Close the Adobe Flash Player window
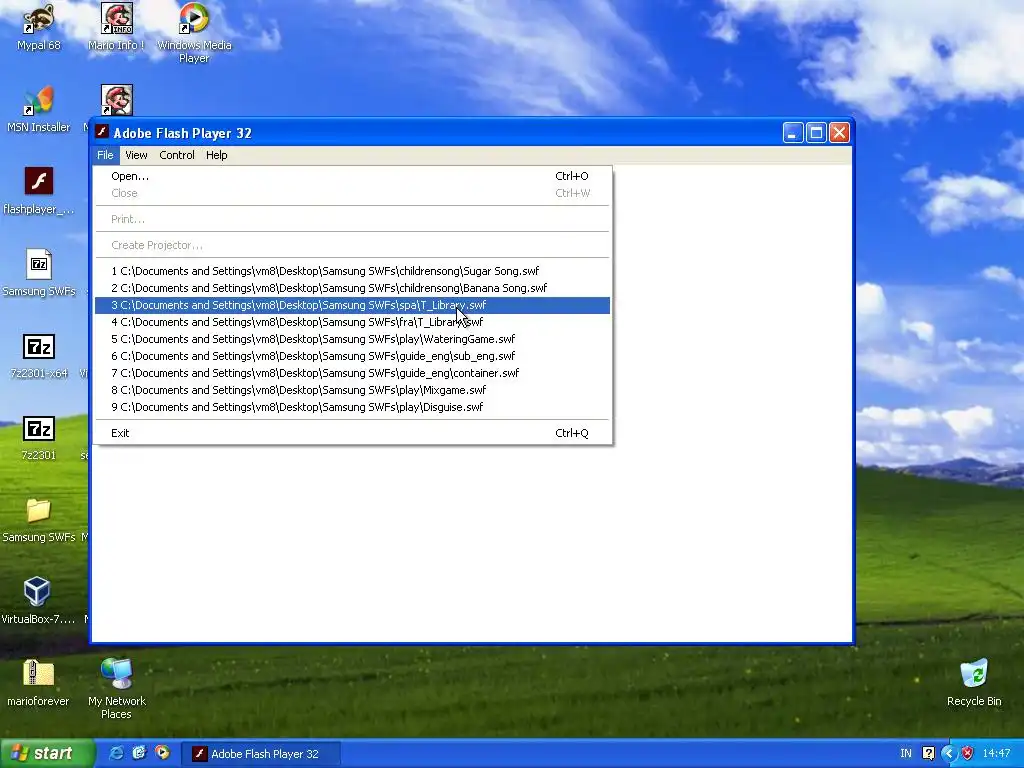This screenshot has height=768, width=1024. (839, 133)
